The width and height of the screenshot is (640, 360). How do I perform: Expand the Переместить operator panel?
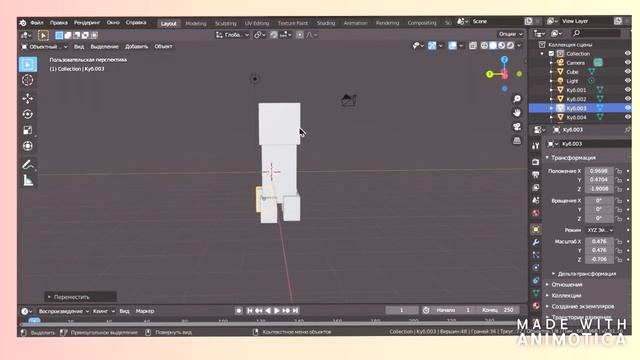coord(80,297)
